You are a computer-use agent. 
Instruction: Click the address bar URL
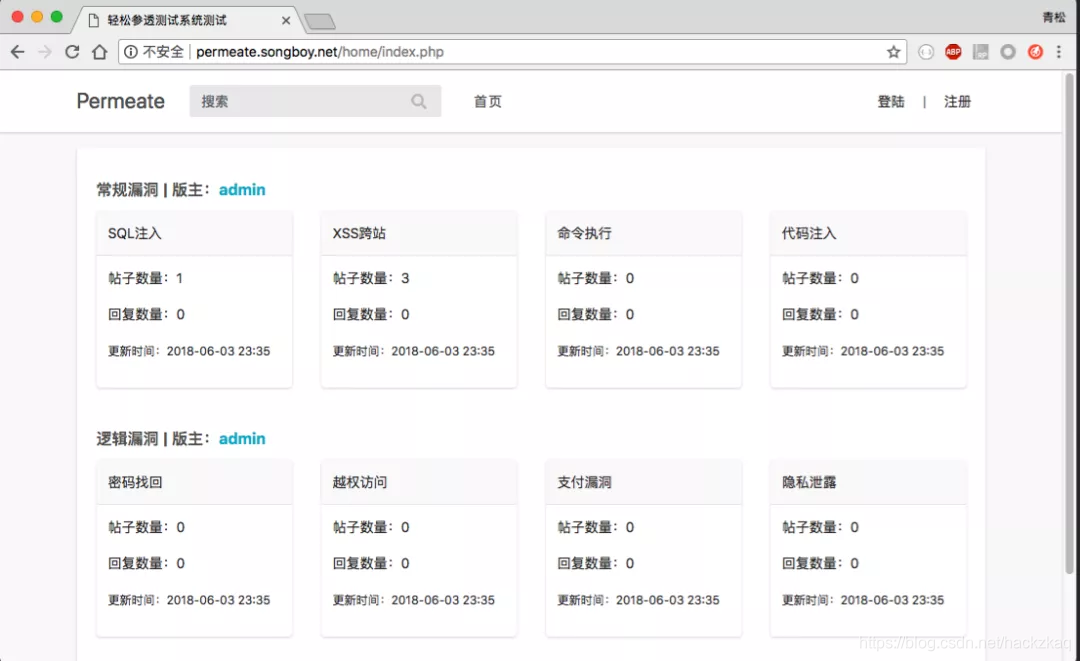320,52
